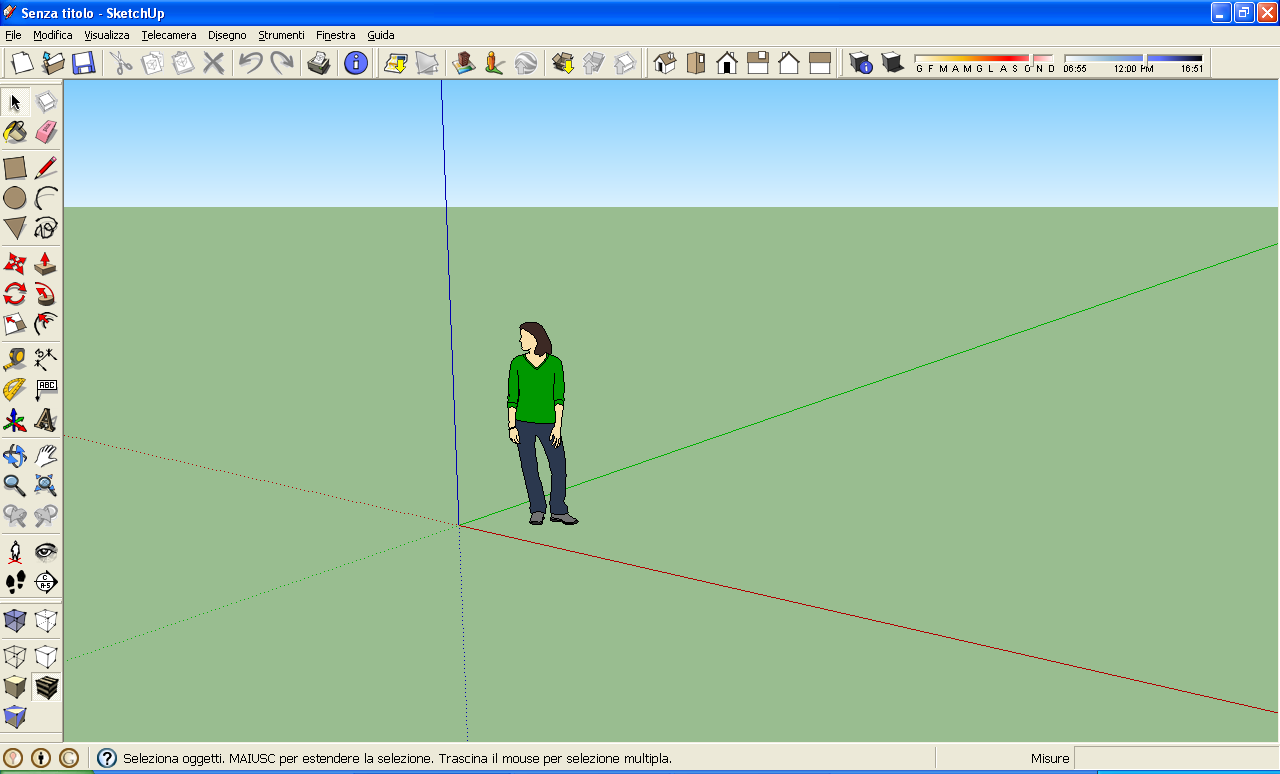
Task: Choose the Walk footprints tool
Action: (15, 582)
